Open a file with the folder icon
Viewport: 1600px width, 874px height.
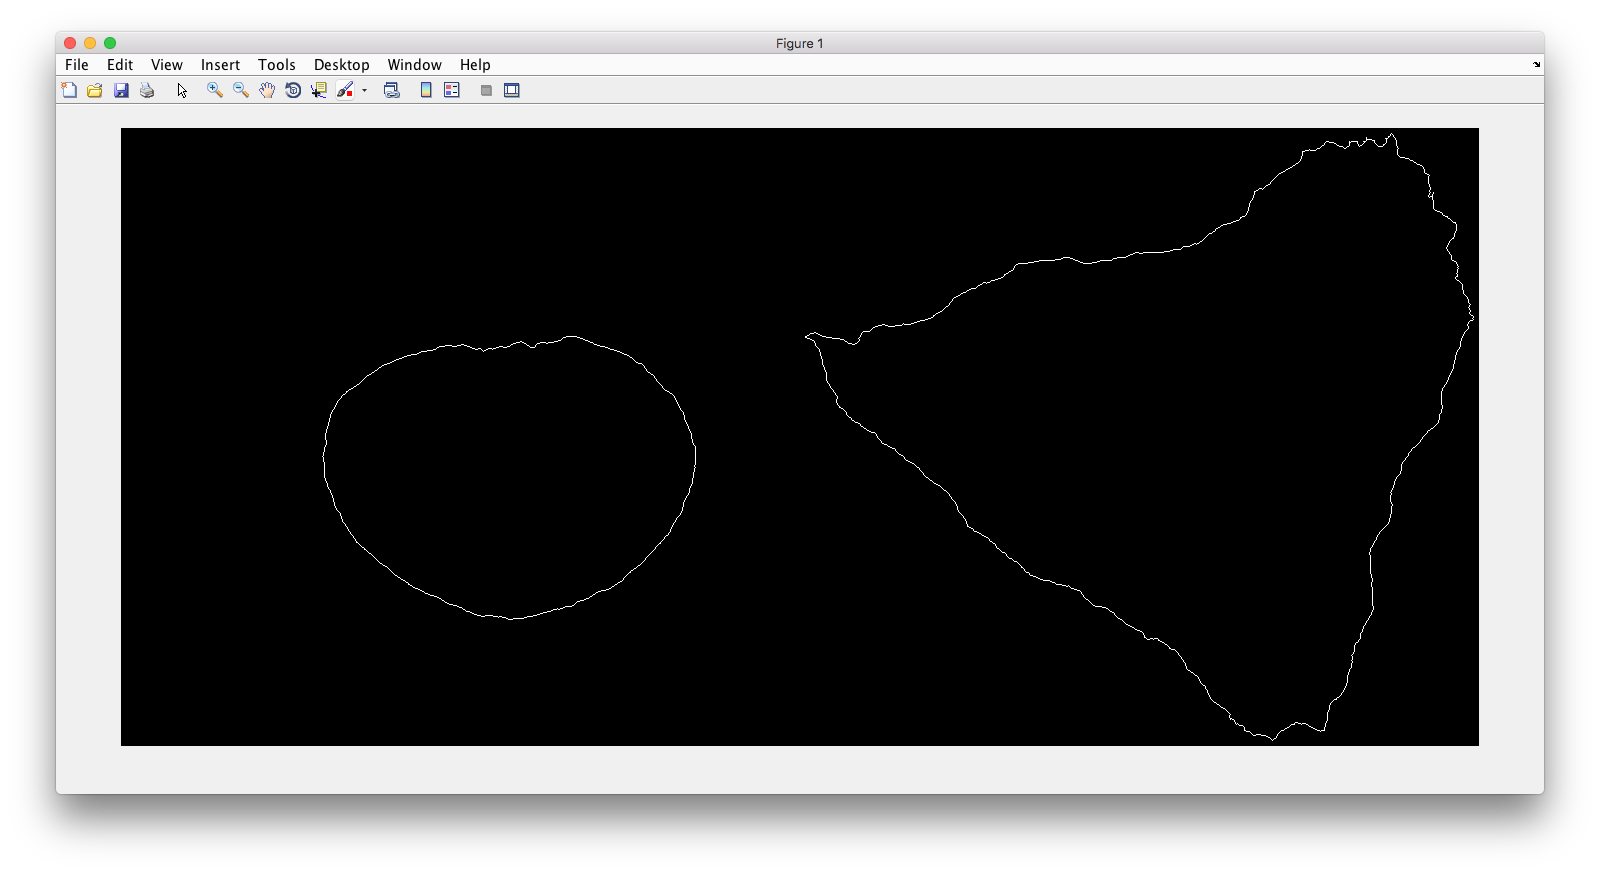(95, 90)
